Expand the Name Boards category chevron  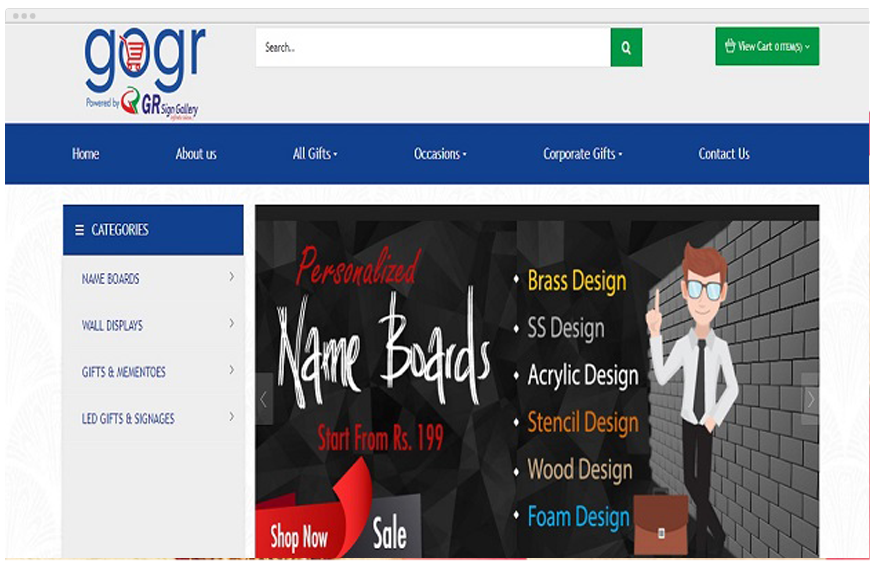tap(231, 277)
